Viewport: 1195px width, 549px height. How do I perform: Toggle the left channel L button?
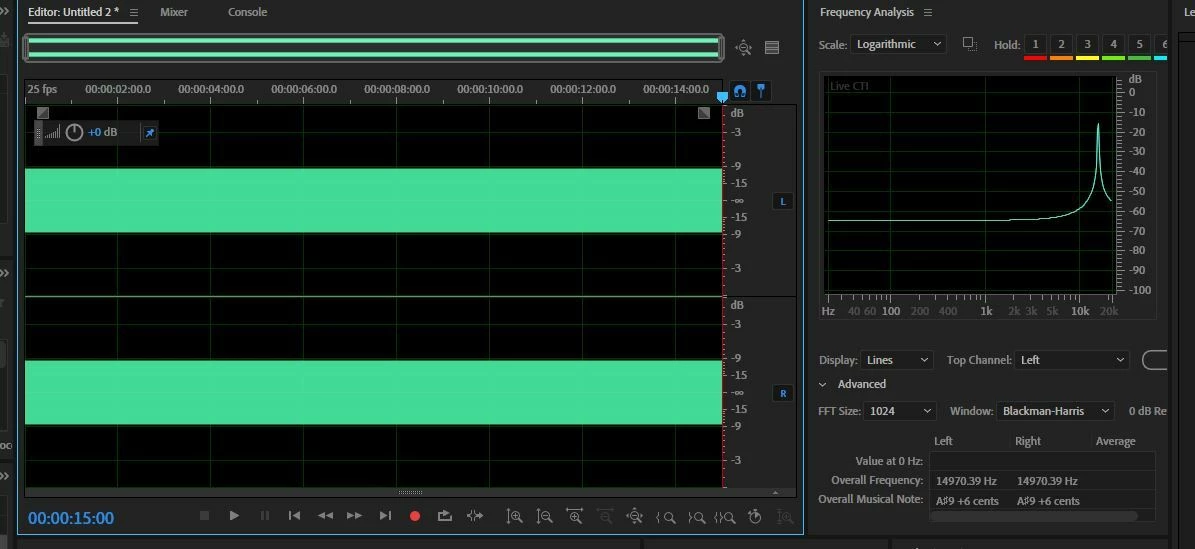pos(783,201)
